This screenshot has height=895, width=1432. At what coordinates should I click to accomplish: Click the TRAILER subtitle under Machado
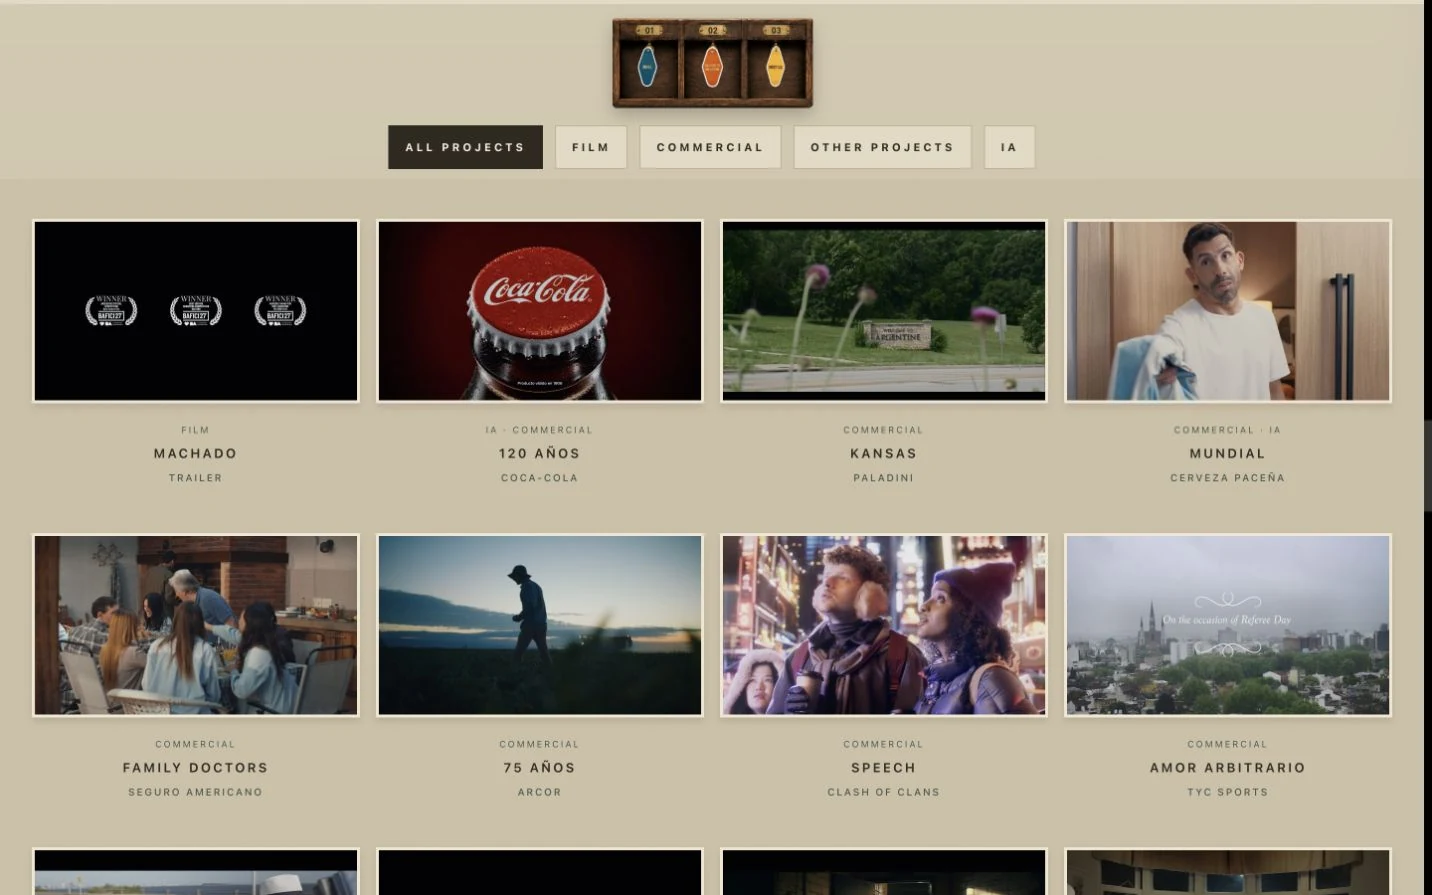tap(196, 478)
